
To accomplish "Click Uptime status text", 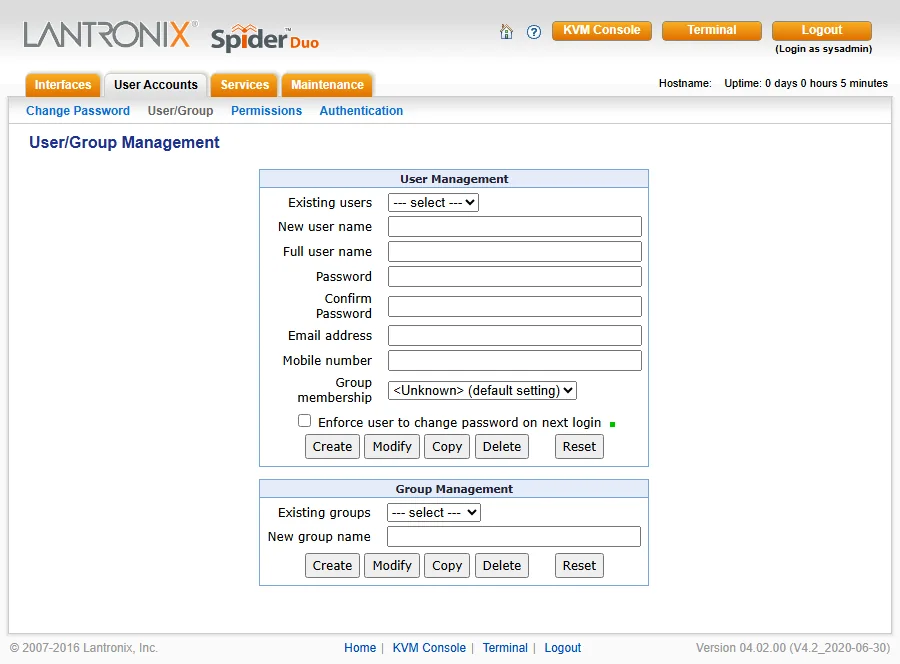I will coord(806,83).
